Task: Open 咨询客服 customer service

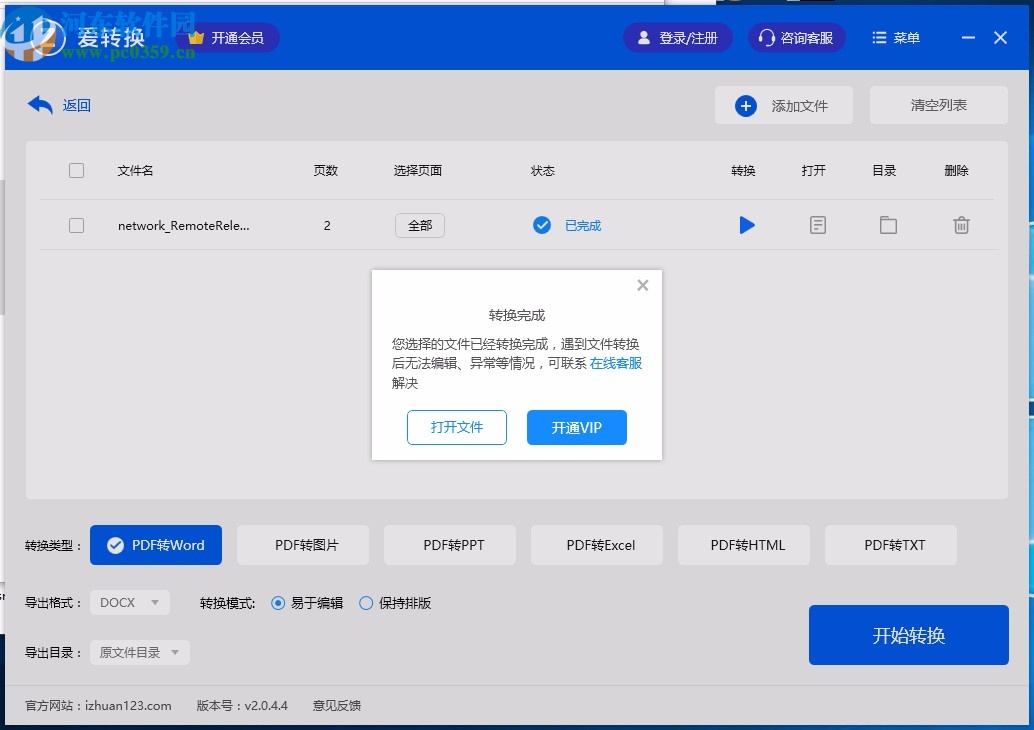Action: pos(796,37)
